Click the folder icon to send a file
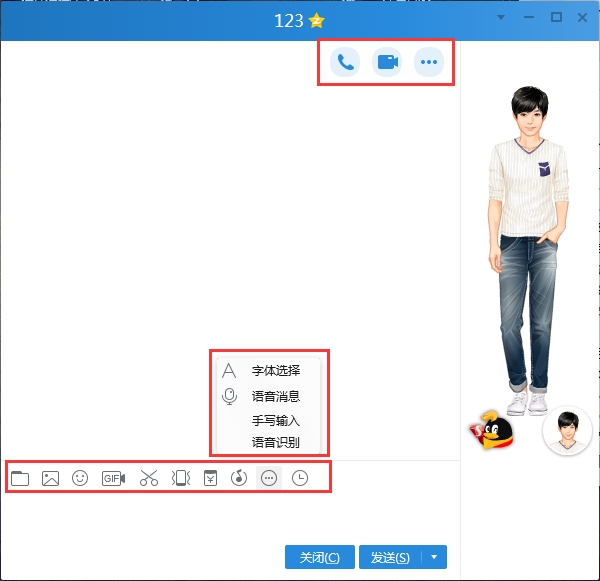The height and width of the screenshot is (581, 600). 20,478
